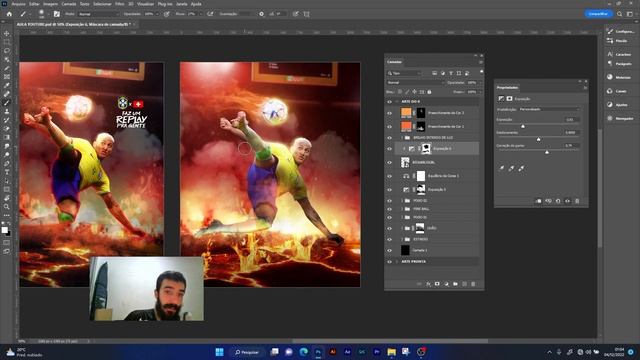Image resolution: width=640 pixels, height=360 pixels.
Task: Delete layer with Layers panel trash icon
Action: point(473,284)
